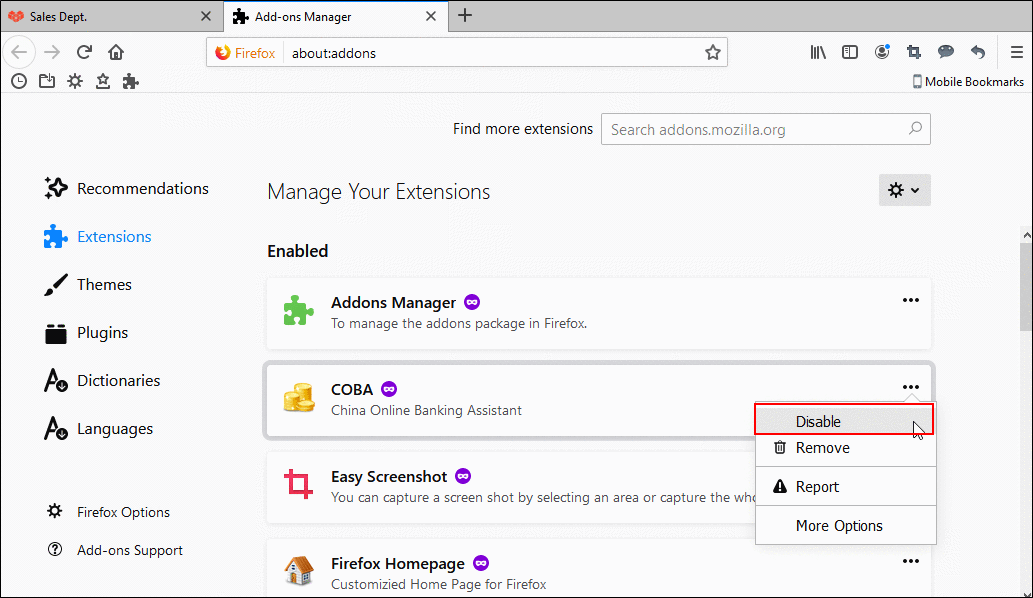This screenshot has height=598, width=1033.
Task: Open the Firefox account icon
Action: tap(882, 52)
